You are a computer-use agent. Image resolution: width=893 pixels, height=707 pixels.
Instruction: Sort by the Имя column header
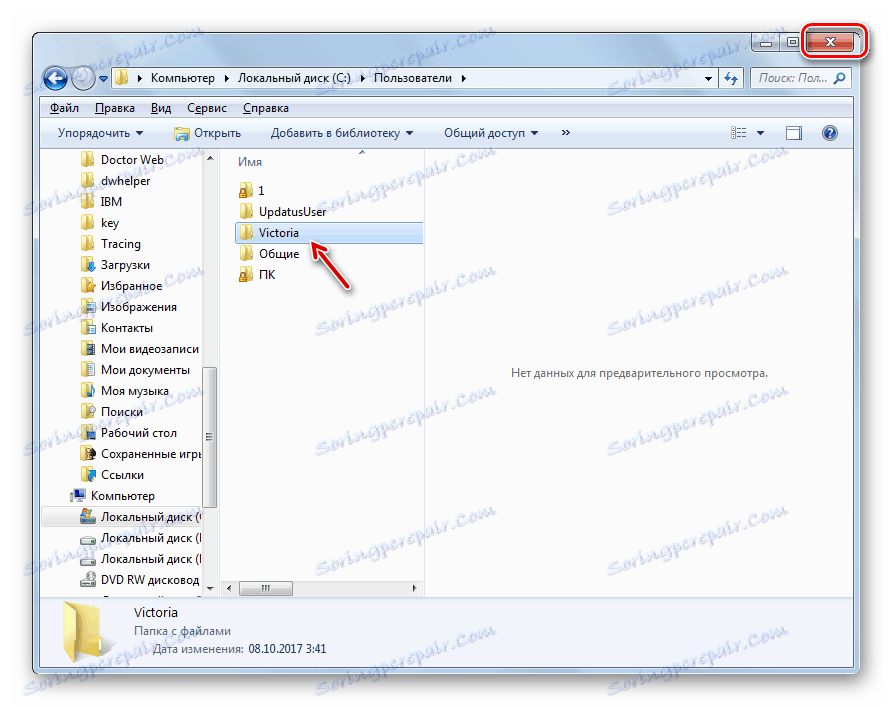pos(249,162)
